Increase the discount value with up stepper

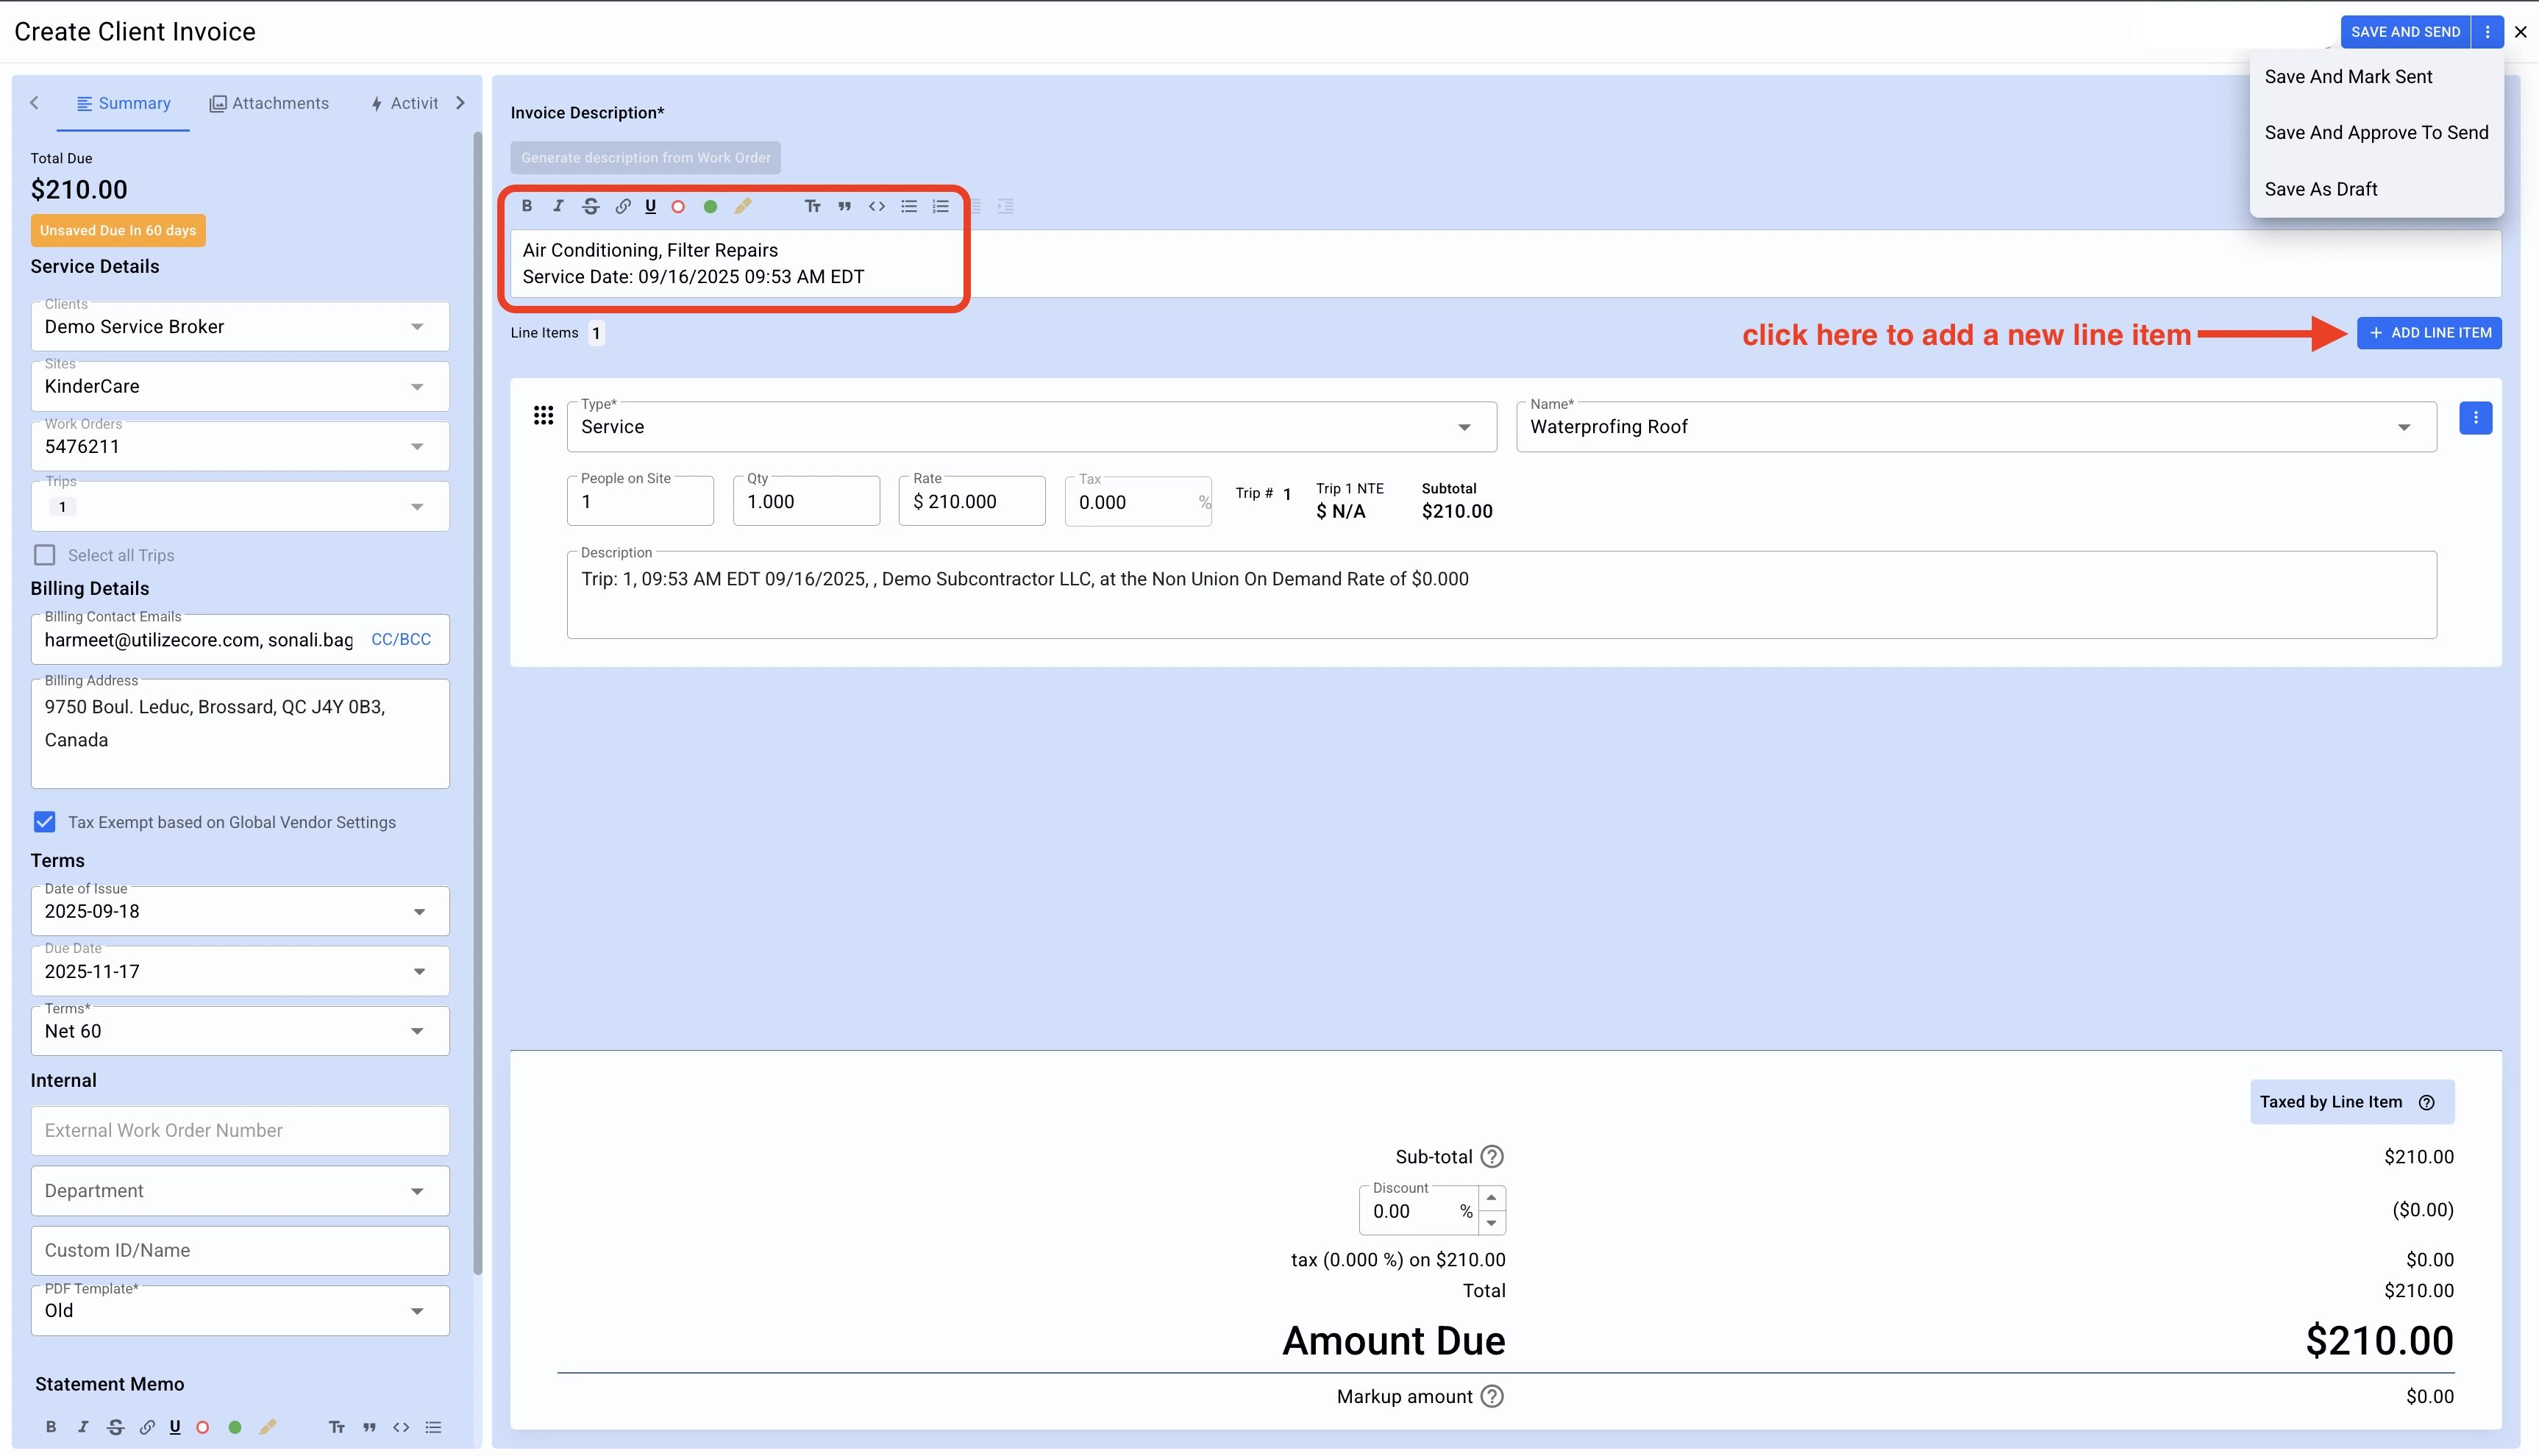coord(1491,1198)
